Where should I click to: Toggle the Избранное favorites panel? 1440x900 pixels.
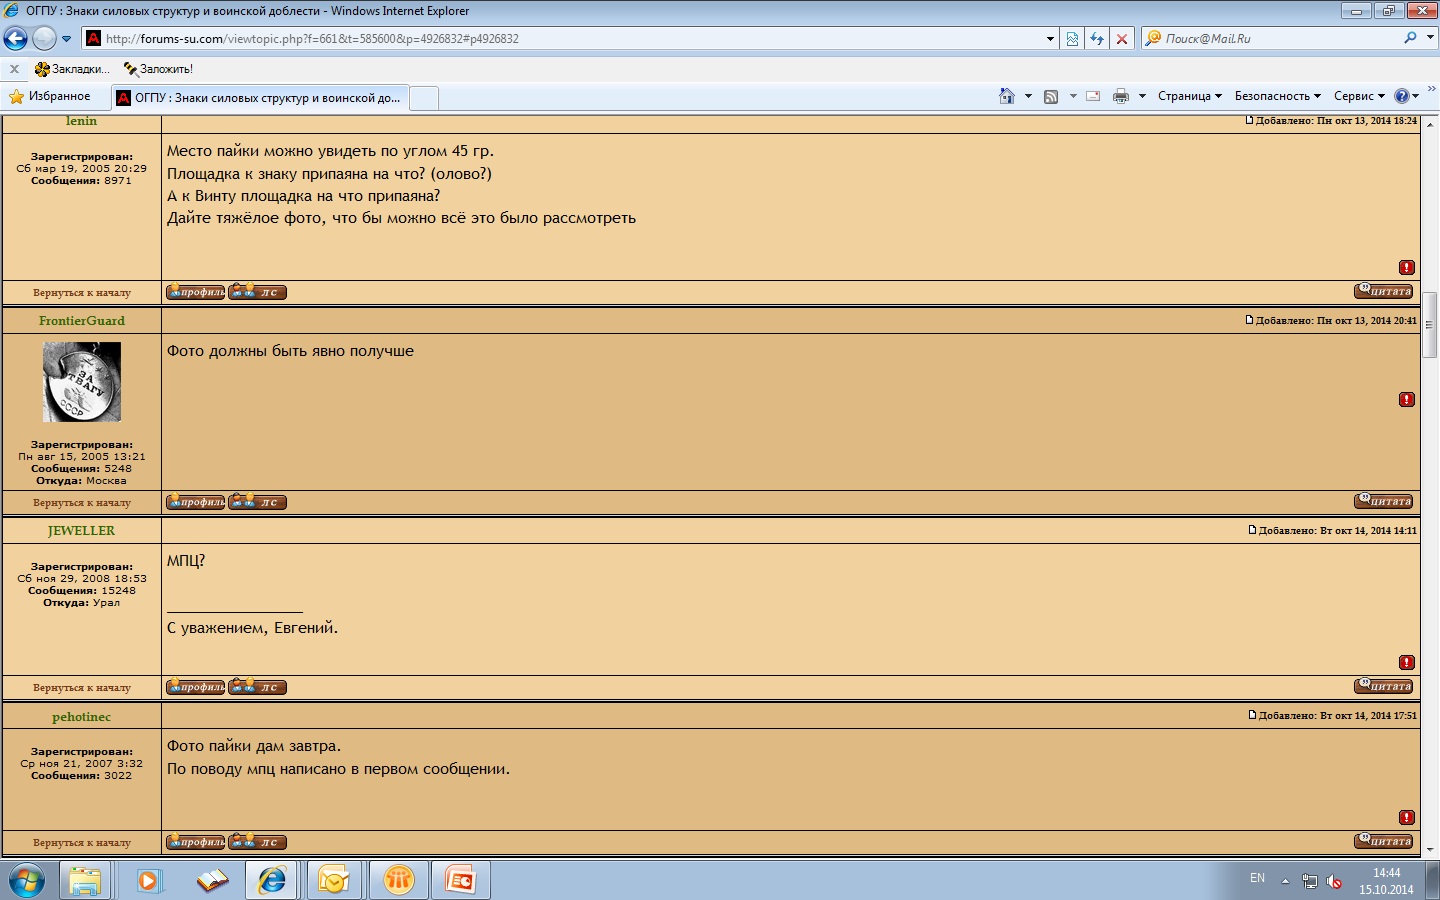click(50, 96)
